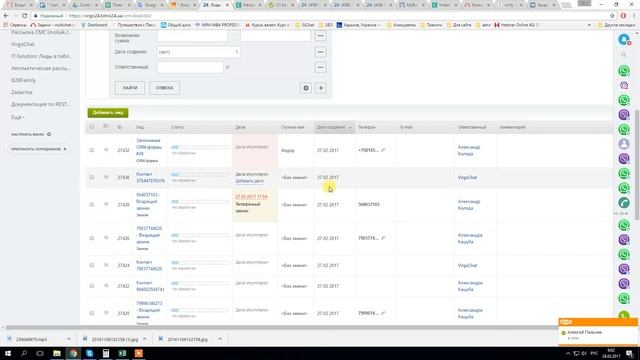Open options for the (1).jpg download

click(144, 339)
